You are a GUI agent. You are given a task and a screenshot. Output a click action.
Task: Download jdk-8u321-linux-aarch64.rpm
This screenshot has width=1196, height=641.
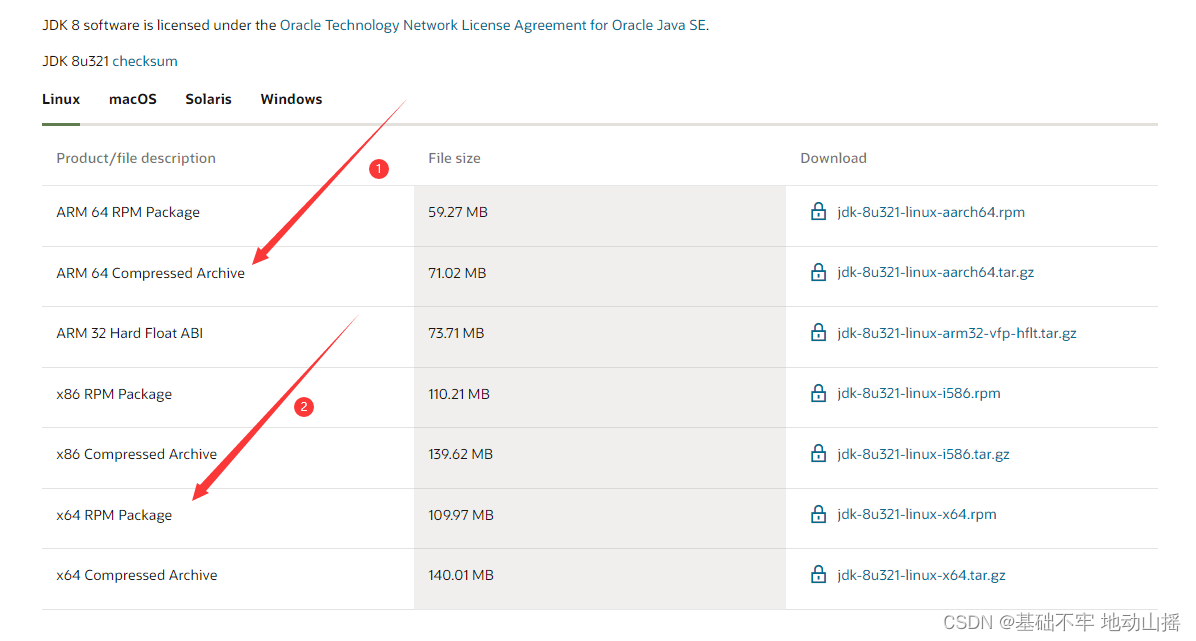pyautogui.click(x=931, y=212)
